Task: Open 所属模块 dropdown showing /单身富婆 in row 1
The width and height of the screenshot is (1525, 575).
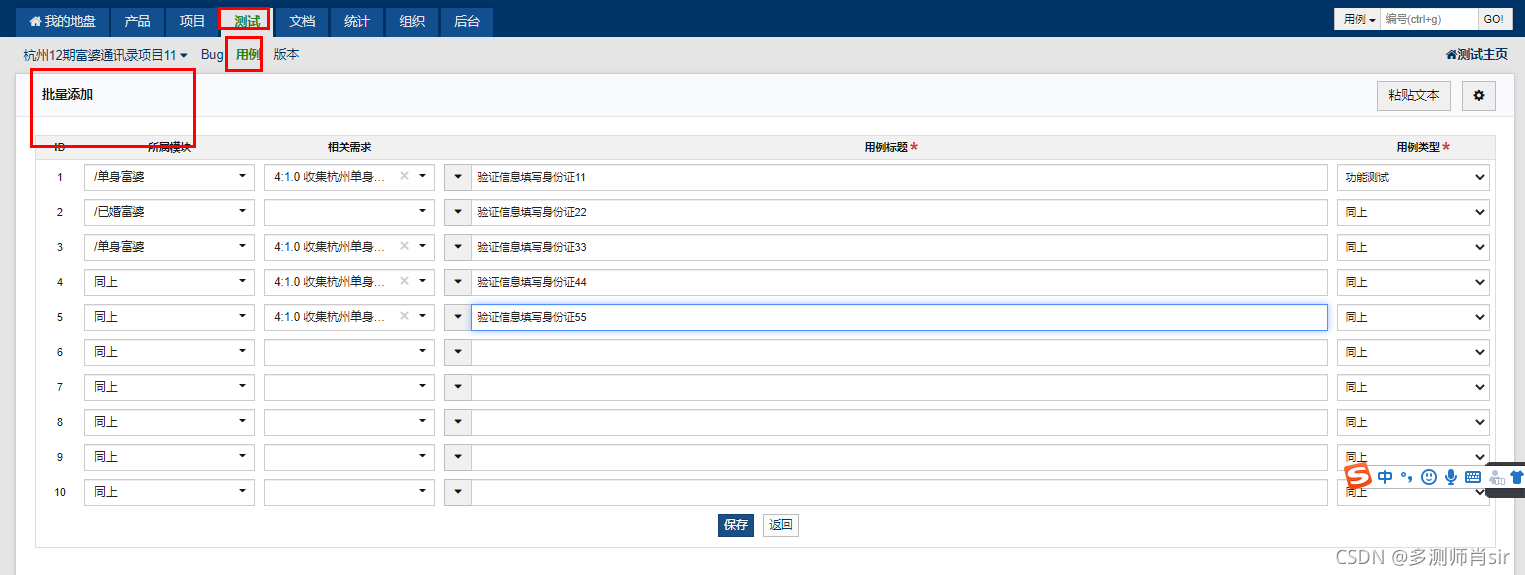Action: [x=169, y=177]
